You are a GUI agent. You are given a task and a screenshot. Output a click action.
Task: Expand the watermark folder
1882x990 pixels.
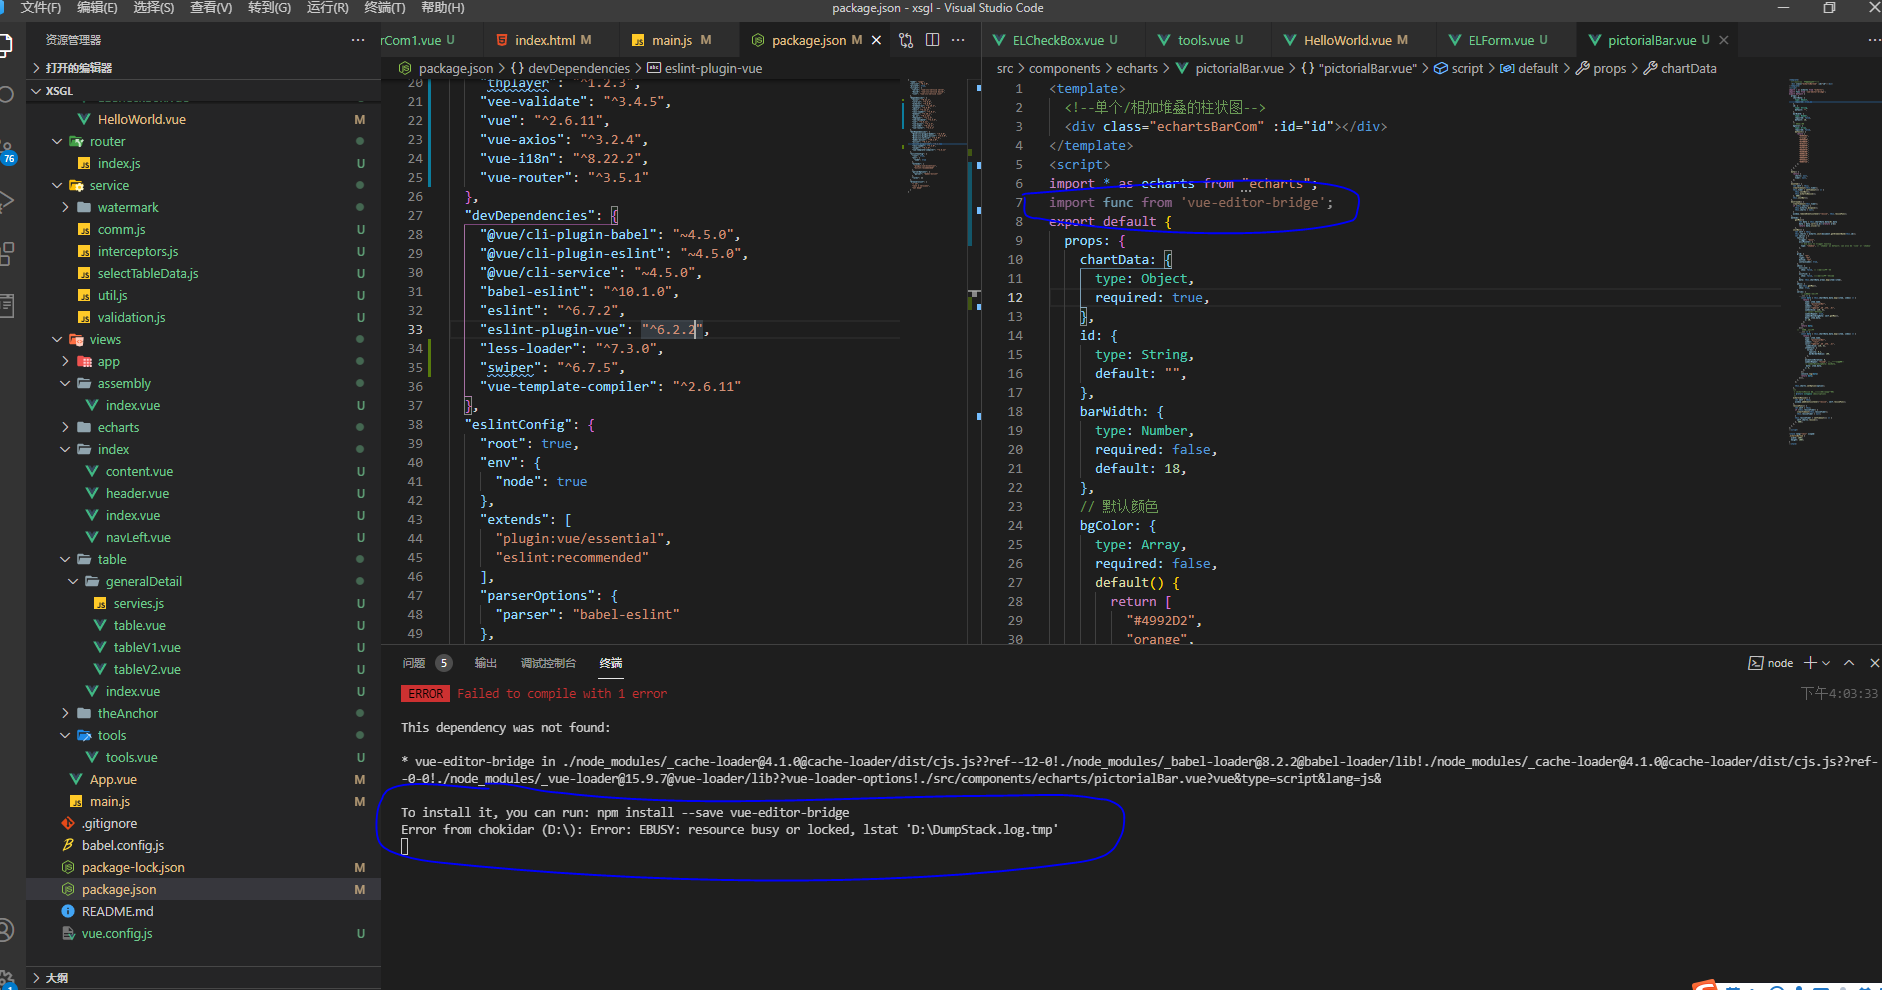tap(203, 207)
